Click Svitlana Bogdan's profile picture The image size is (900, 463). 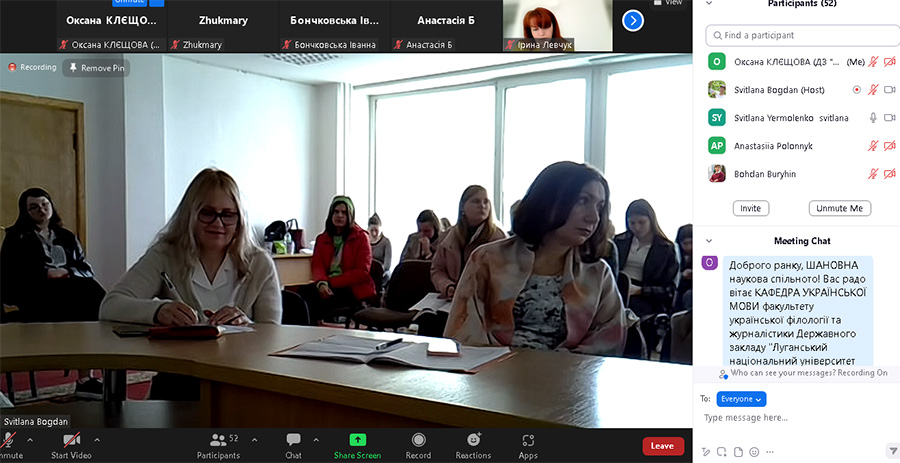pos(716,90)
